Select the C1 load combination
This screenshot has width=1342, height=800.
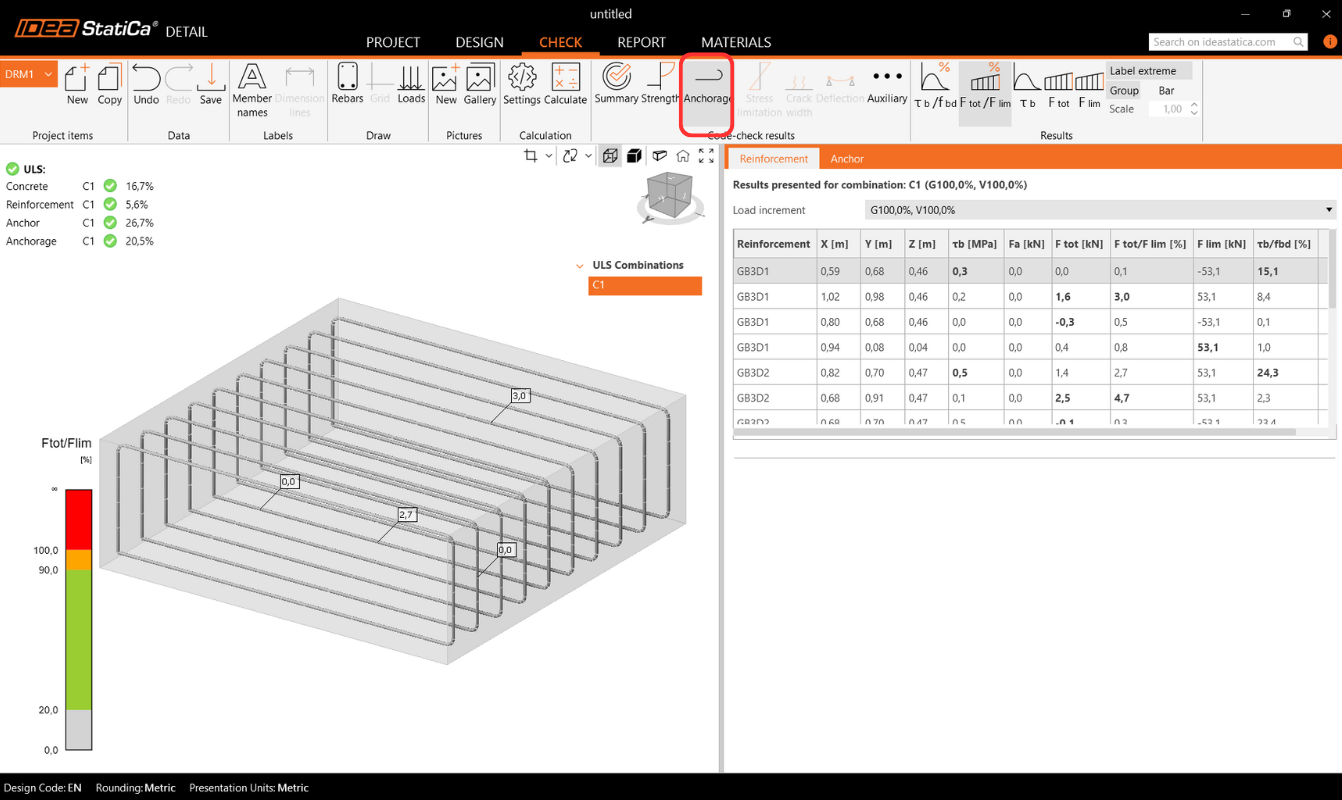tap(645, 285)
